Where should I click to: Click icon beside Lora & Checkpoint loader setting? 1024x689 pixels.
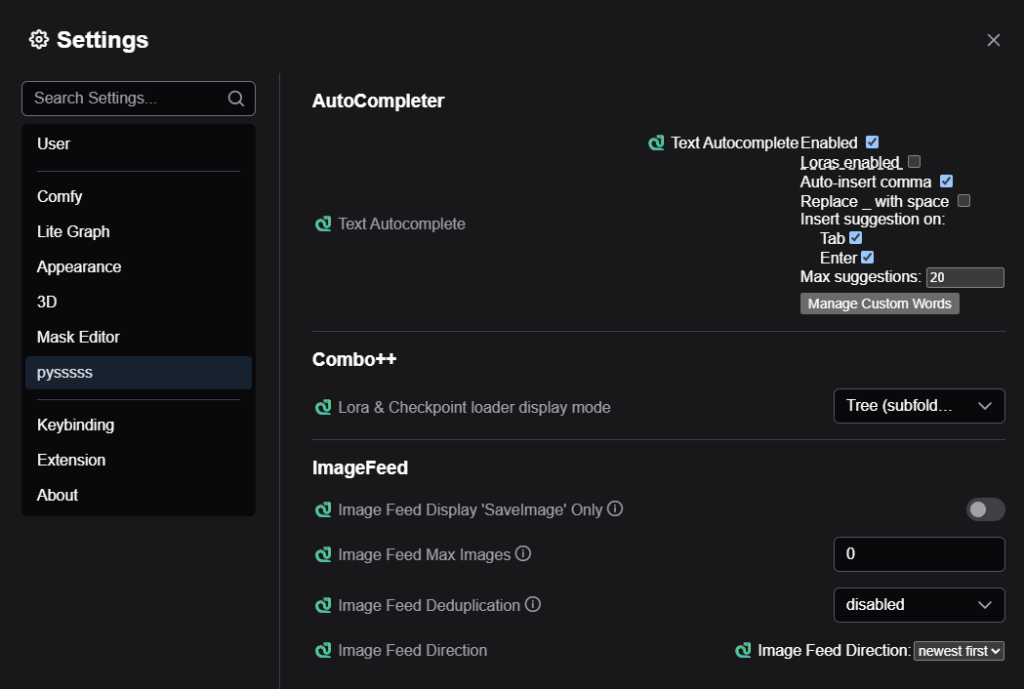click(323, 407)
